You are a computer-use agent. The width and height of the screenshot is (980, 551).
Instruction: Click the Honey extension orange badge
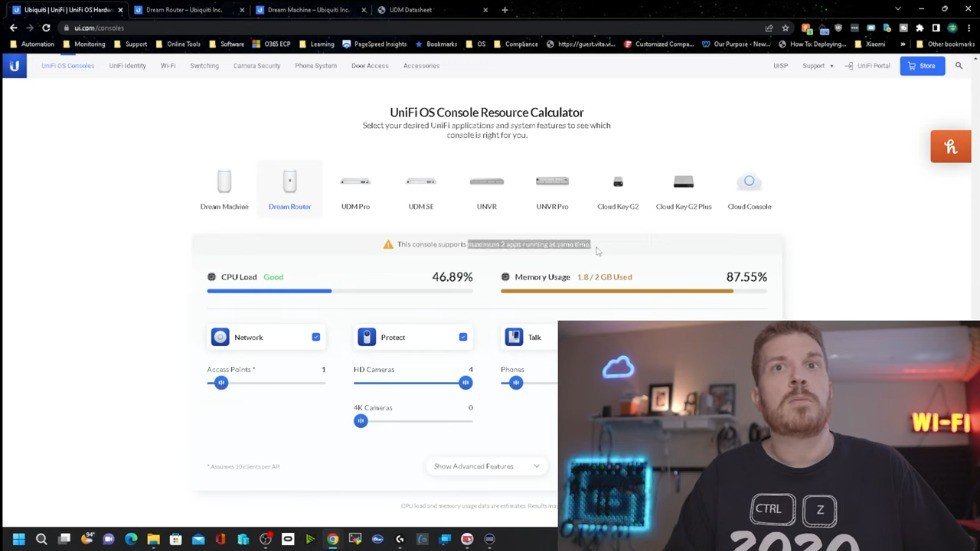click(951, 146)
